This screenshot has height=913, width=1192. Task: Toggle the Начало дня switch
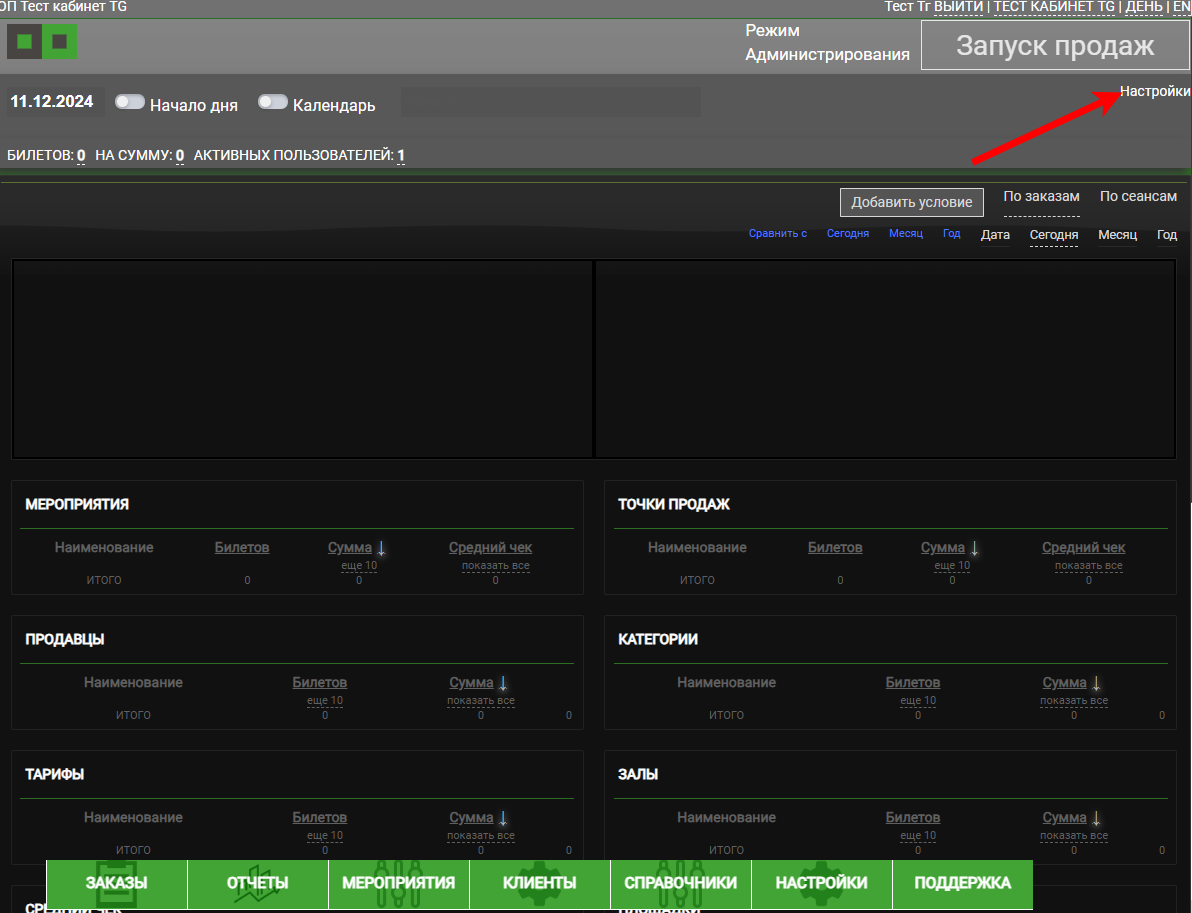coord(130,102)
